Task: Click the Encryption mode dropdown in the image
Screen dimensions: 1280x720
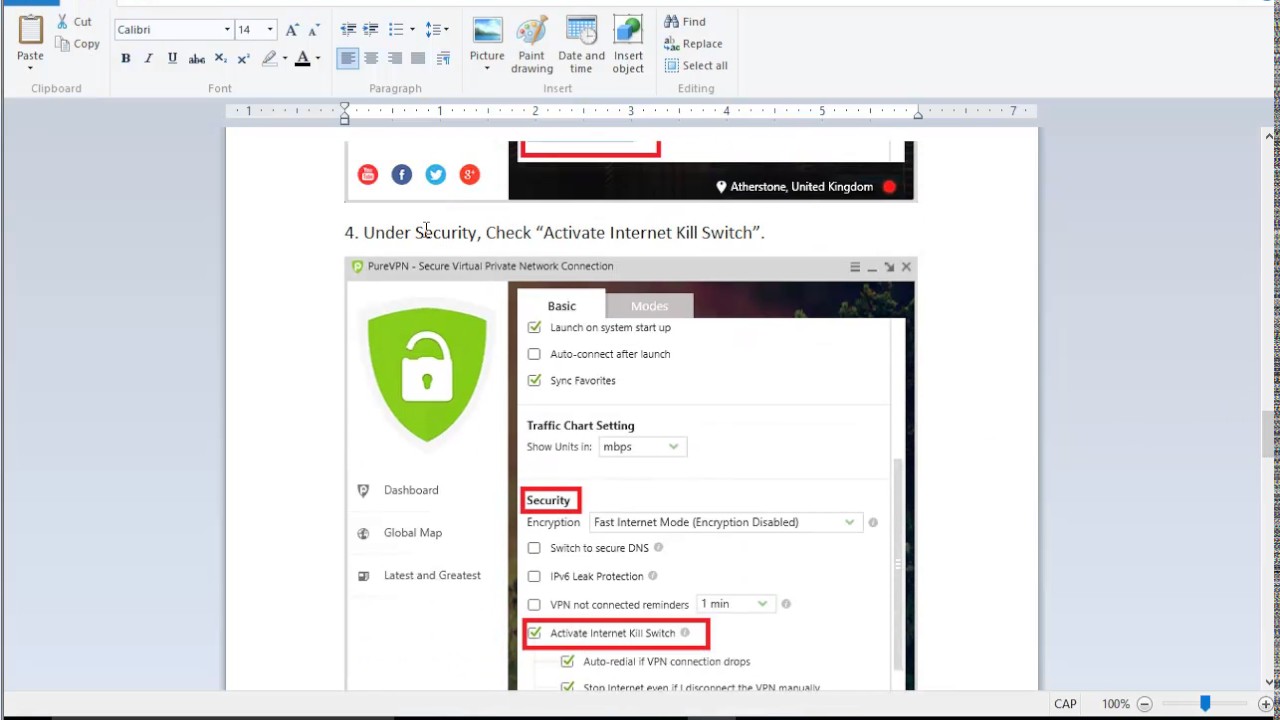Action: (x=724, y=522)
